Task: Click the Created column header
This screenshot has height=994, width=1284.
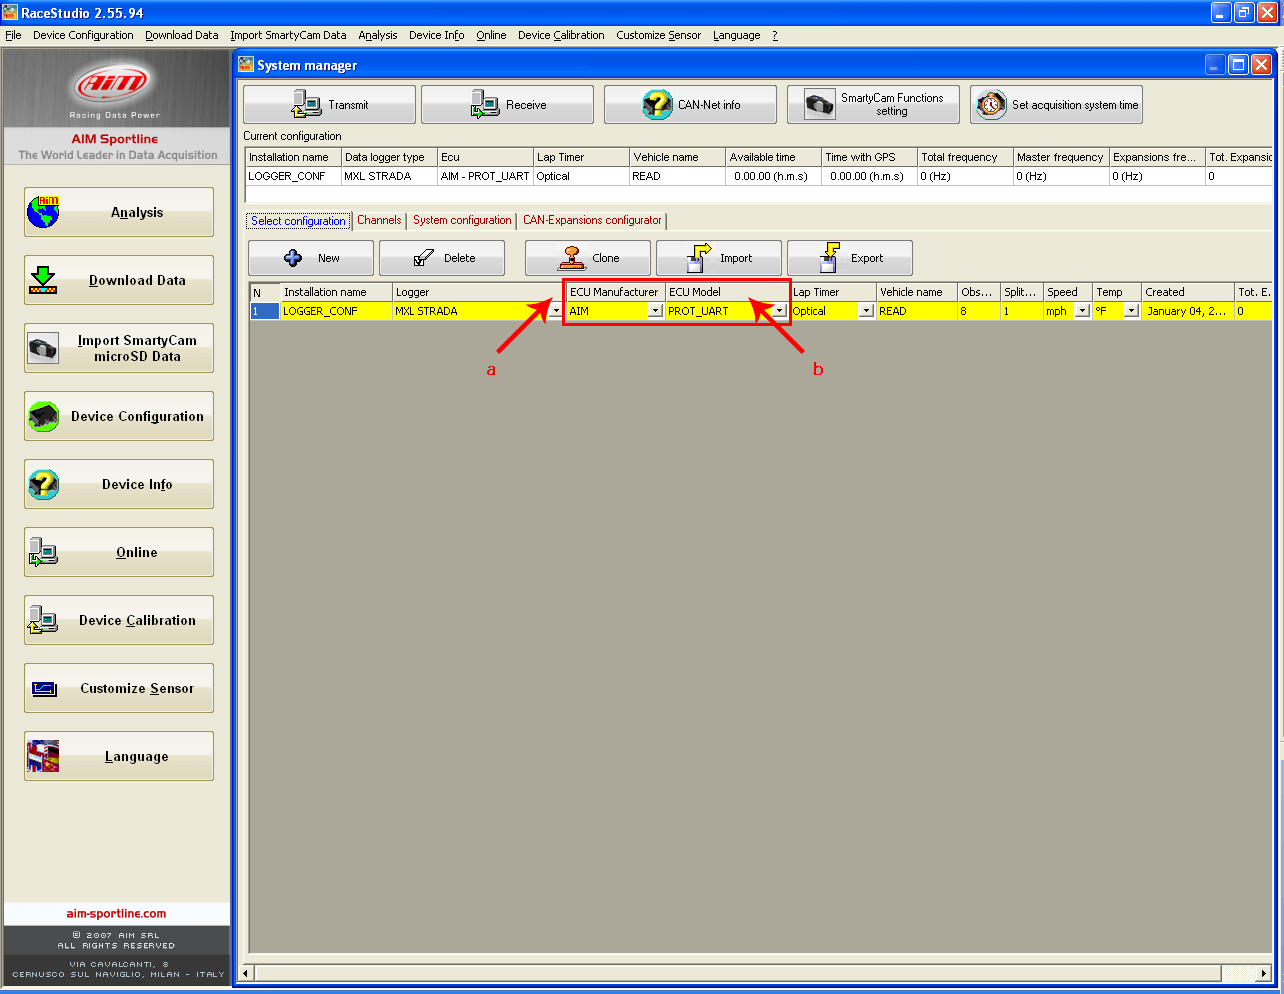Action: point(1188,292)
